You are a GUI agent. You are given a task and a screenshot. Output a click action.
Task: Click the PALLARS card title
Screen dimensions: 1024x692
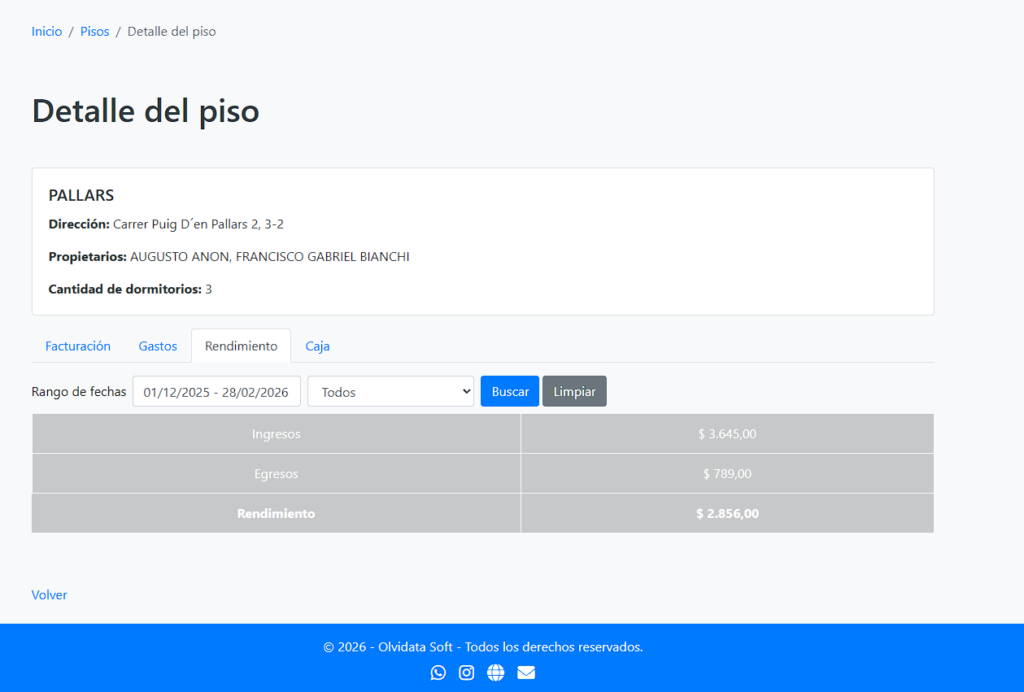[x=81, y=196]
